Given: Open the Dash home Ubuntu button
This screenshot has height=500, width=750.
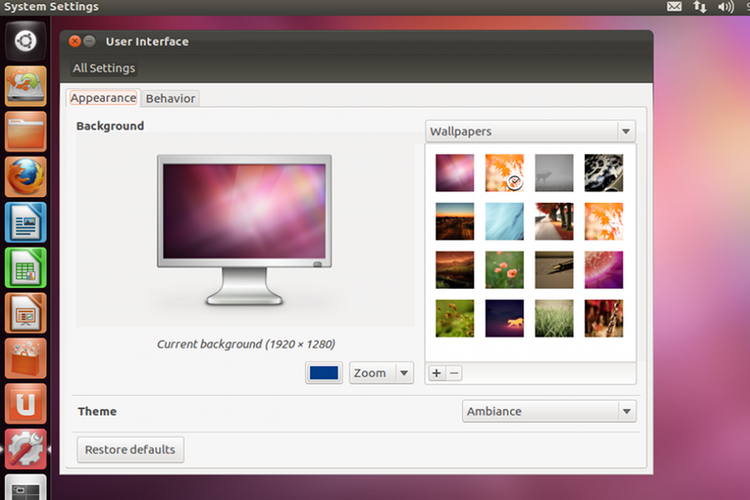Looking at the screenshot, I should click(26, 42).
